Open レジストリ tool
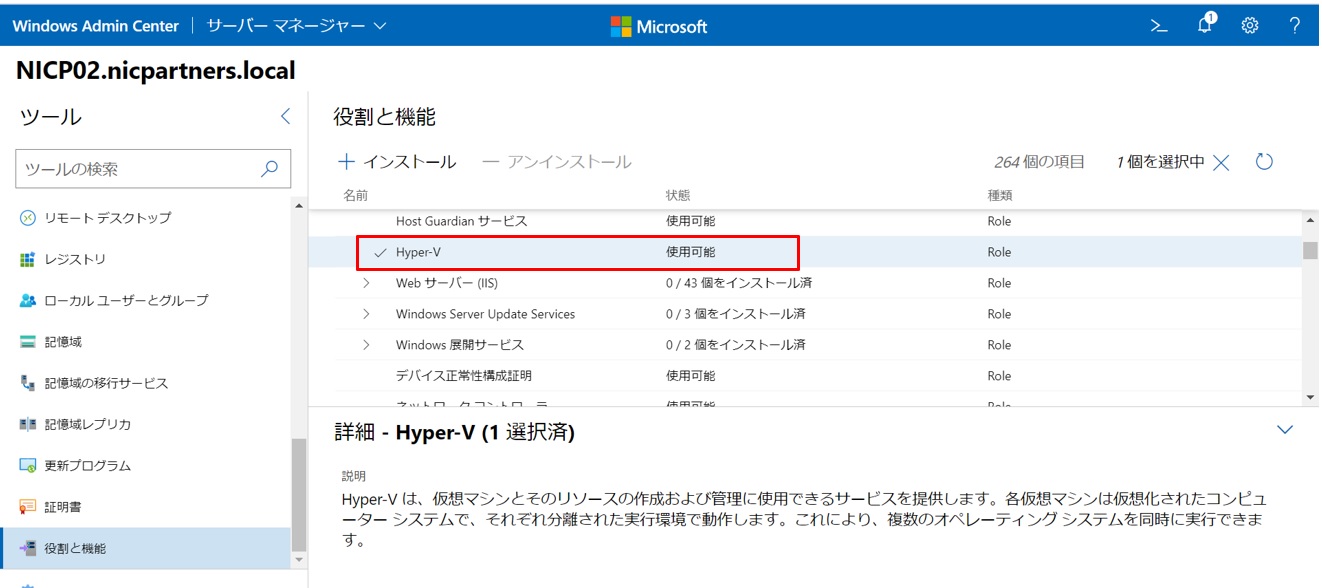The height and width of the screenshot is (588, 1322). pyautogui.click(x=75, y=259)
